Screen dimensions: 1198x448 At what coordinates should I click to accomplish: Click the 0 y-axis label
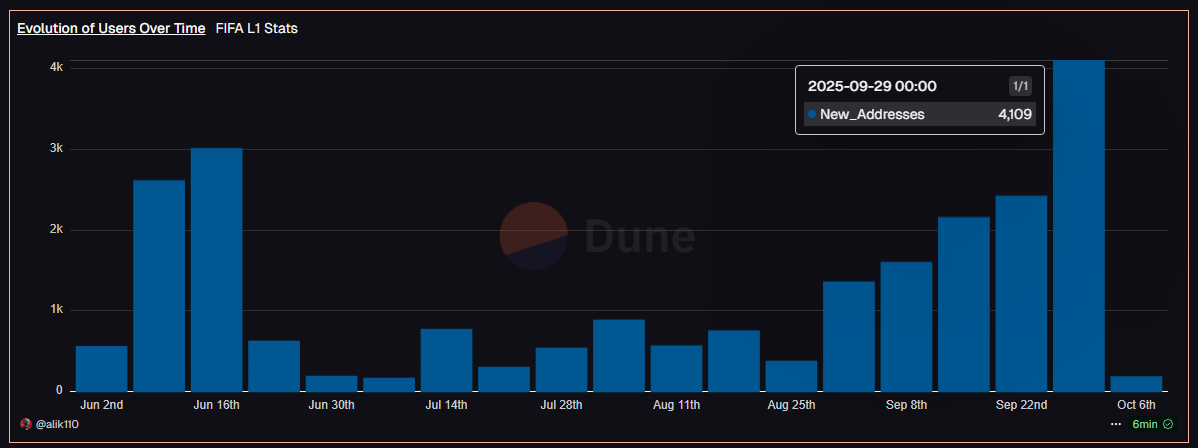60,391
